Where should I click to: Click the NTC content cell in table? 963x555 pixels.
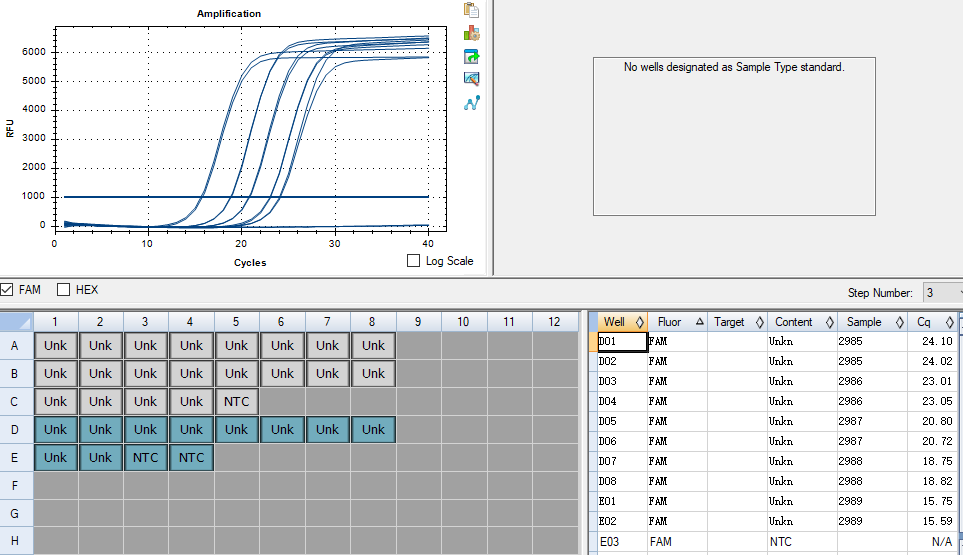(801, 541)
